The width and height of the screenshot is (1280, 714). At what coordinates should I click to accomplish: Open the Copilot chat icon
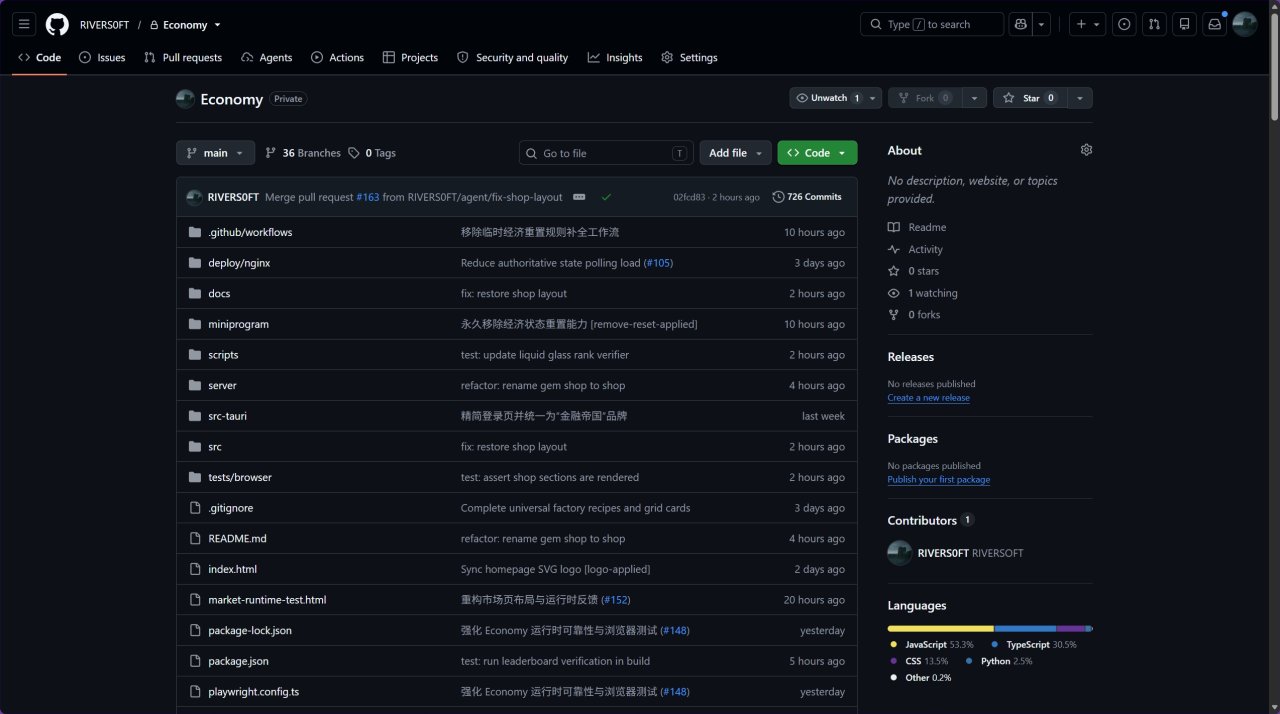click(1021, 24)
